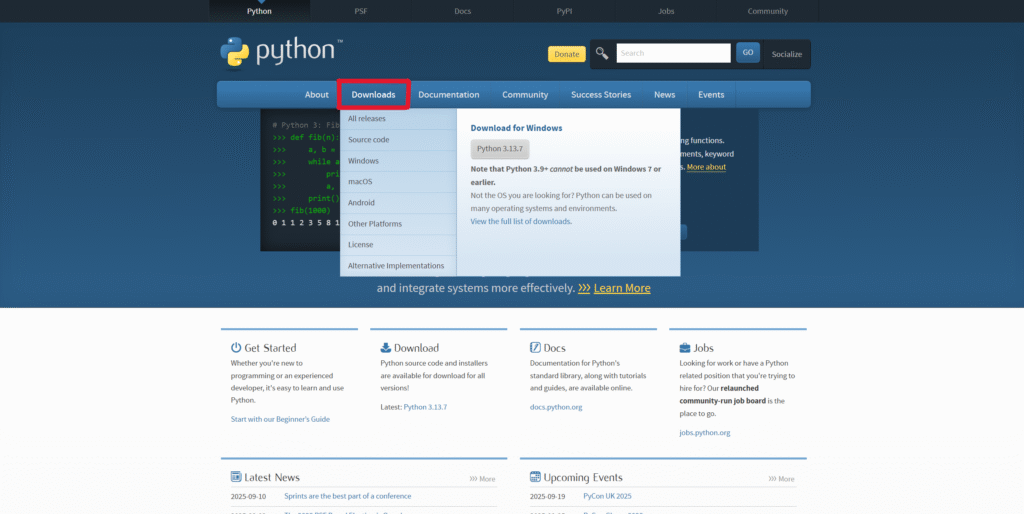Screen dimensions: 1024x514
Task: Expand the Documentation nav menu
Action: pos(448,95)
